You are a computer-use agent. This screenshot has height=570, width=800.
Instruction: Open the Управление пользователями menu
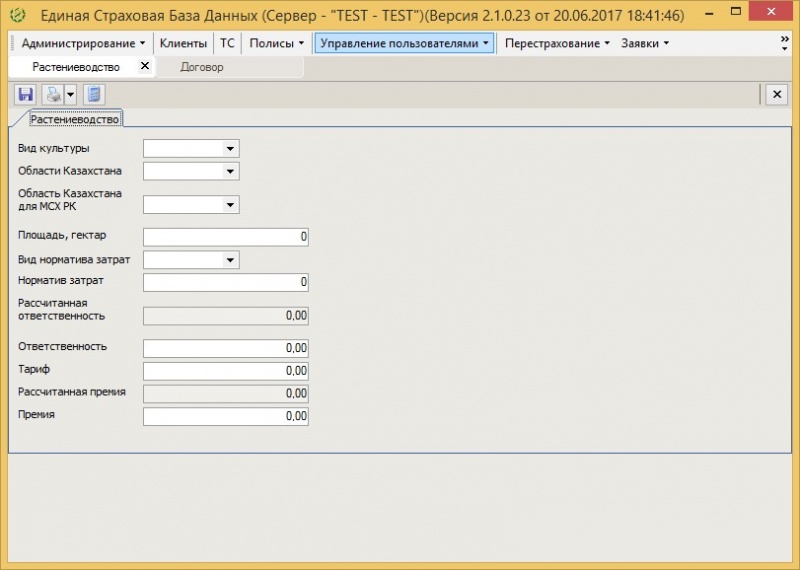(404, 44)
